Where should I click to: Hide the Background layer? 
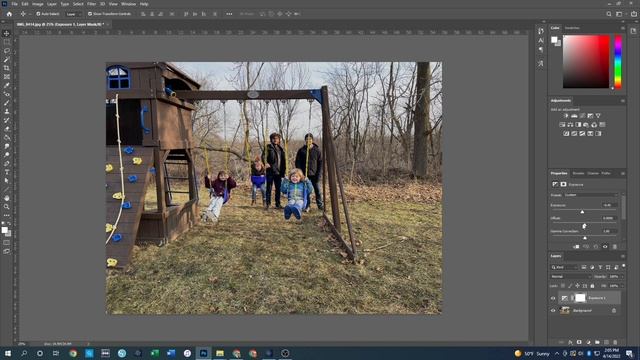tap(553, 311)
